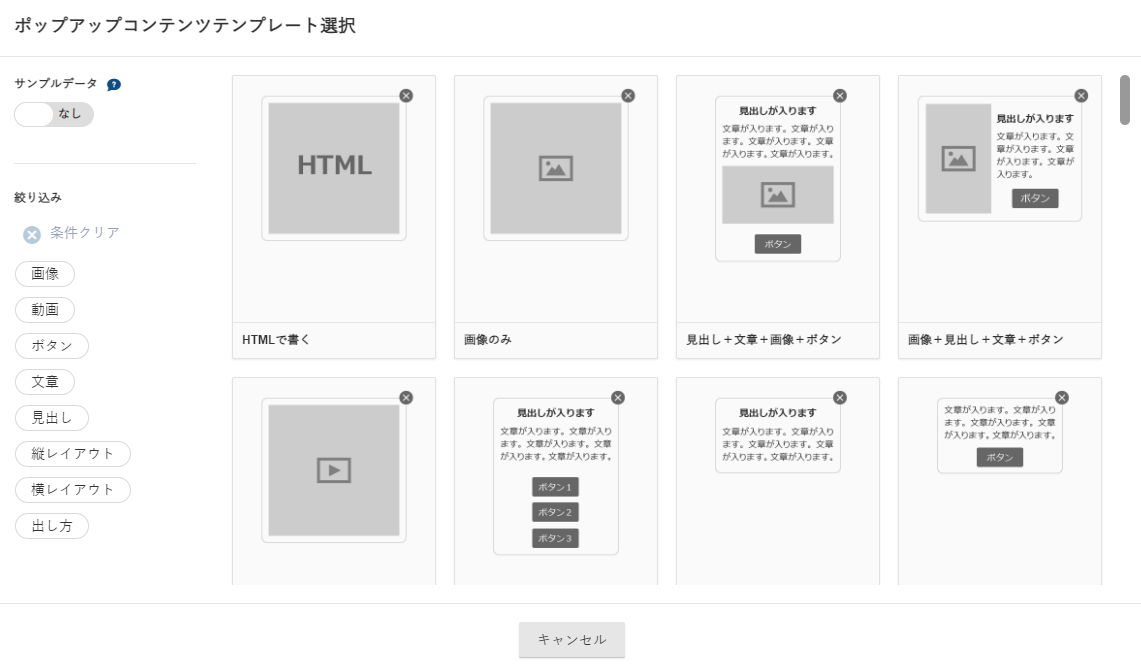Screen dimensions: 1141x670
Task: Click ボタン1 in the three-button template
Action: (x=555, y=487)
